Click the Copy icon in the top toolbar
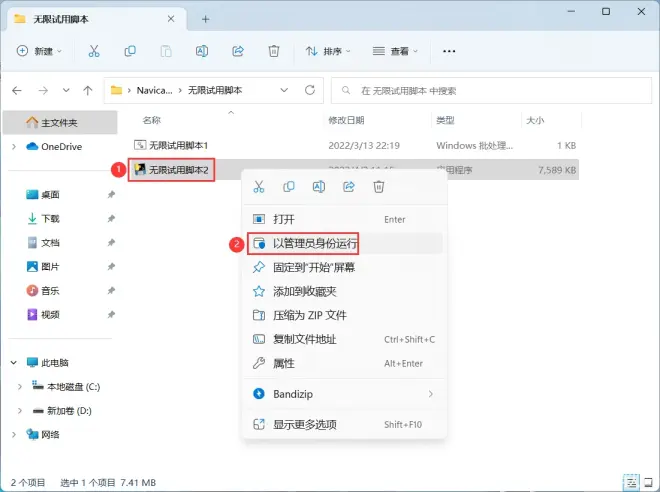This screenshot has height=492, width=660. pos(130,51)
